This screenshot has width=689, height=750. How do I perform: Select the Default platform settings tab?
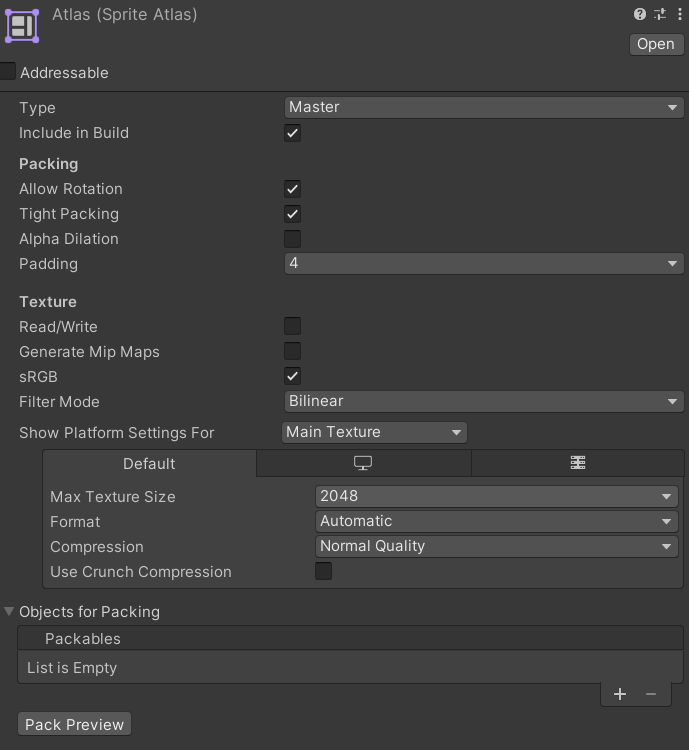click(x=149, y=463)
